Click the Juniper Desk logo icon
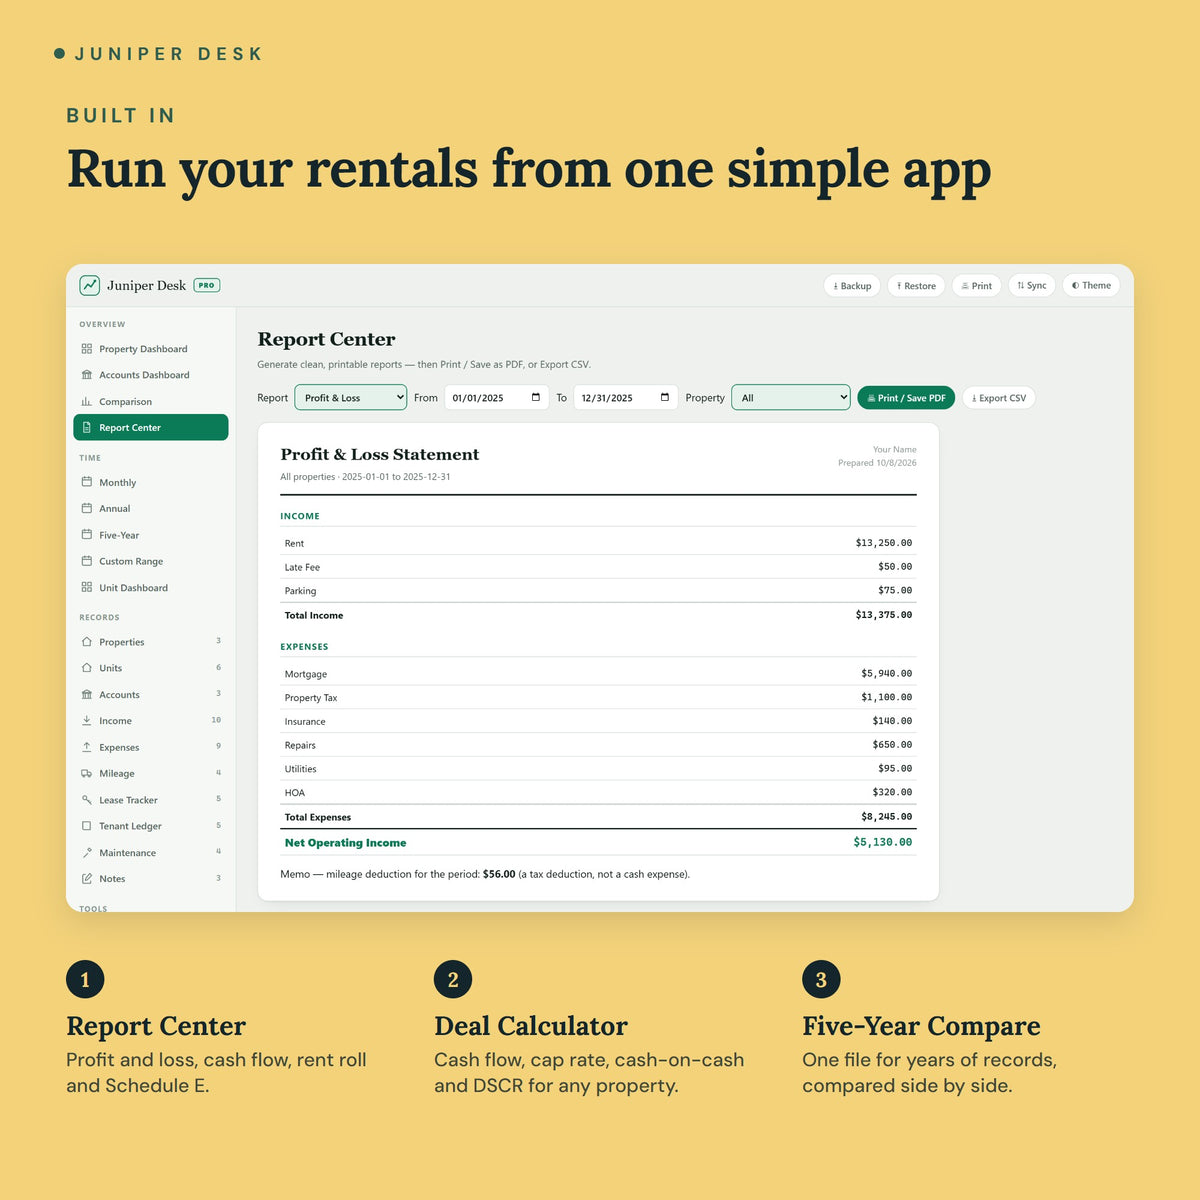This screenshot has width=1200, height=1200. [x=90, y=285]
